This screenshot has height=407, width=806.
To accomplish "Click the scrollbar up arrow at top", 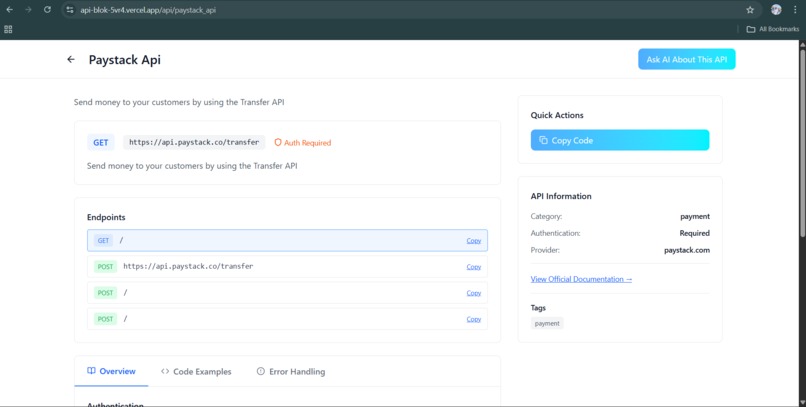I will click(802, 44).
